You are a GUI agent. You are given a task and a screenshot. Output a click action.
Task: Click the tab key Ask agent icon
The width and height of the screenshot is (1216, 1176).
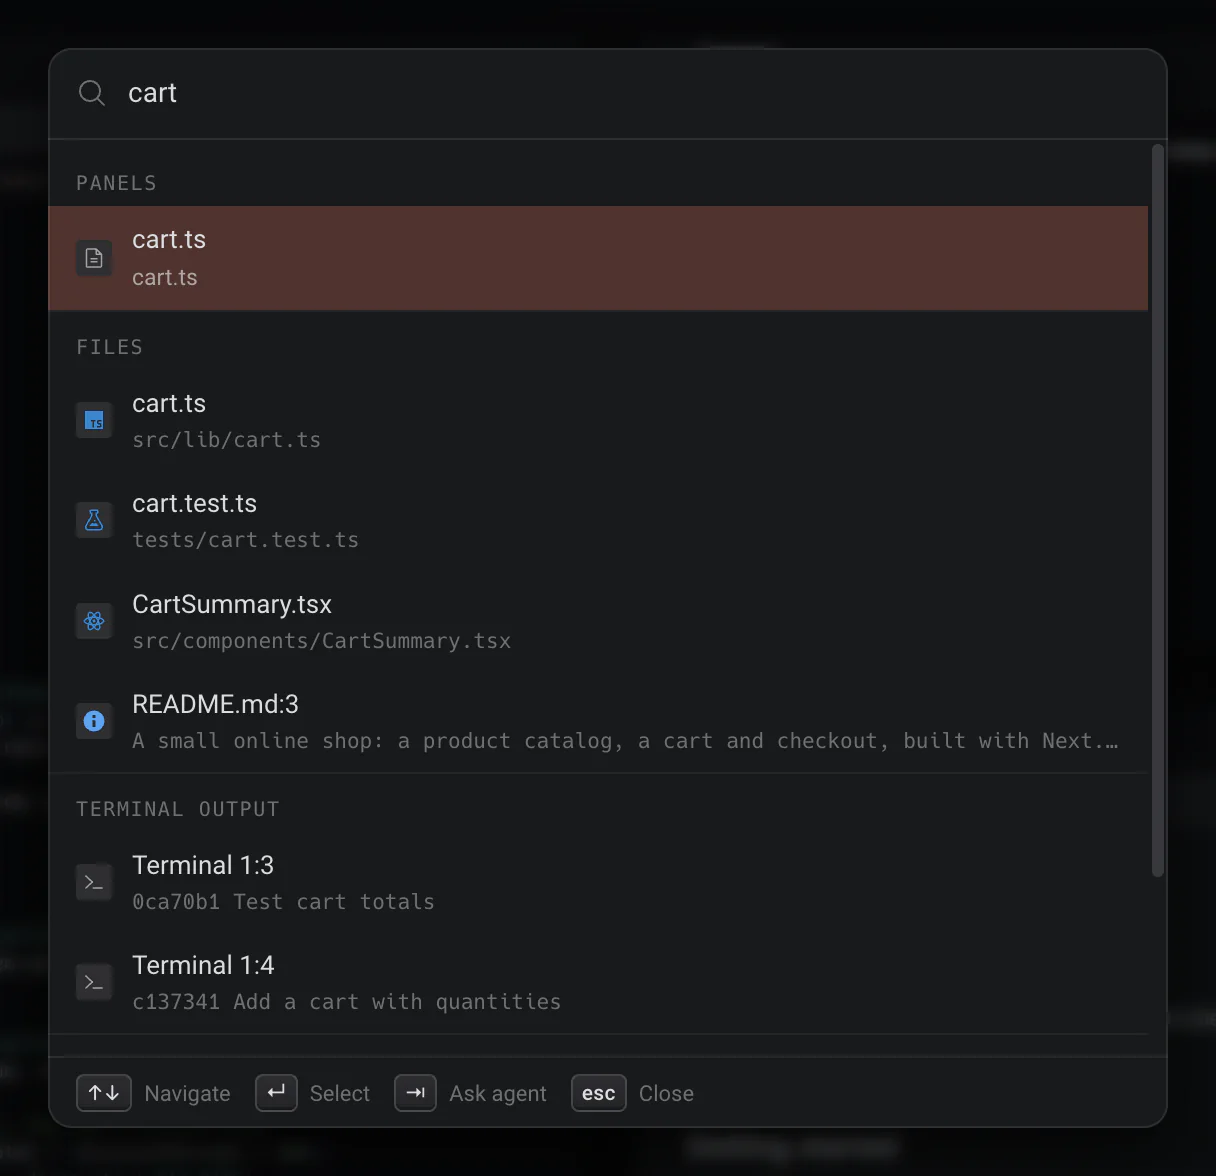(x=415, y=1093)
